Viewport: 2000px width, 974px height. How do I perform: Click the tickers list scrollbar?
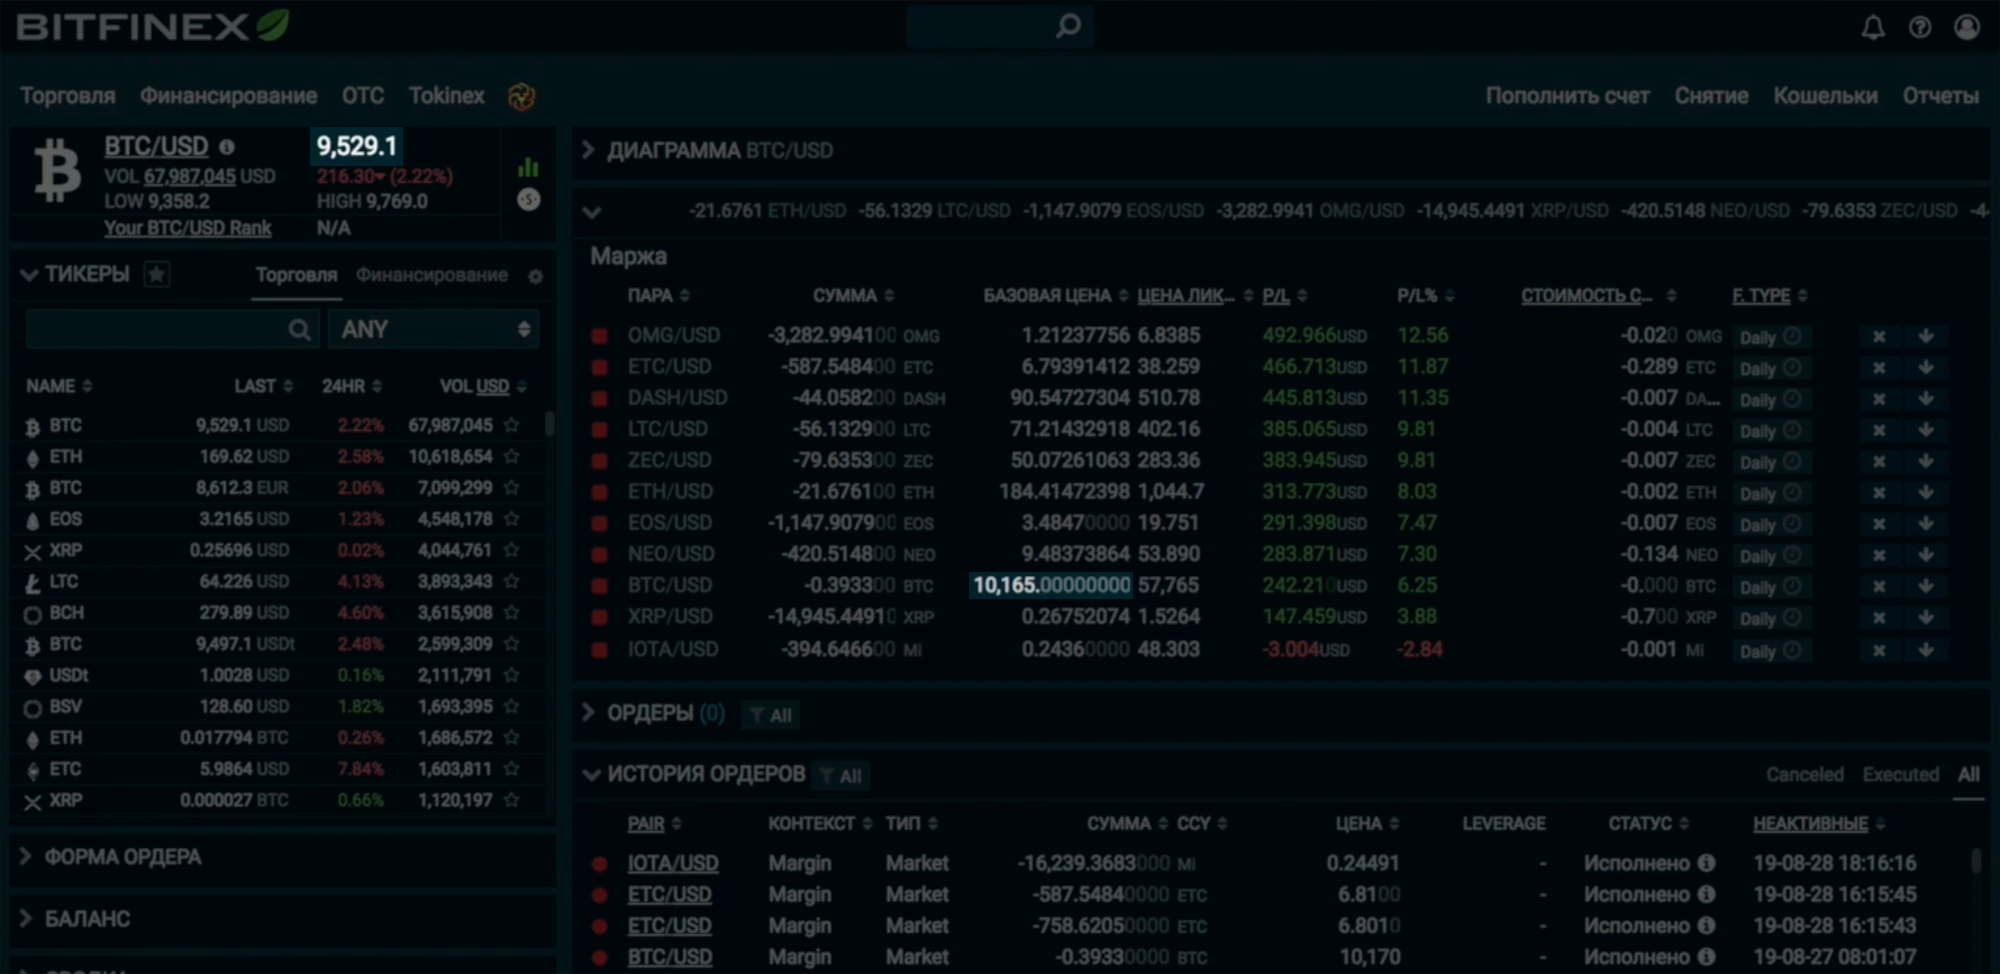[x=549, y=423]
